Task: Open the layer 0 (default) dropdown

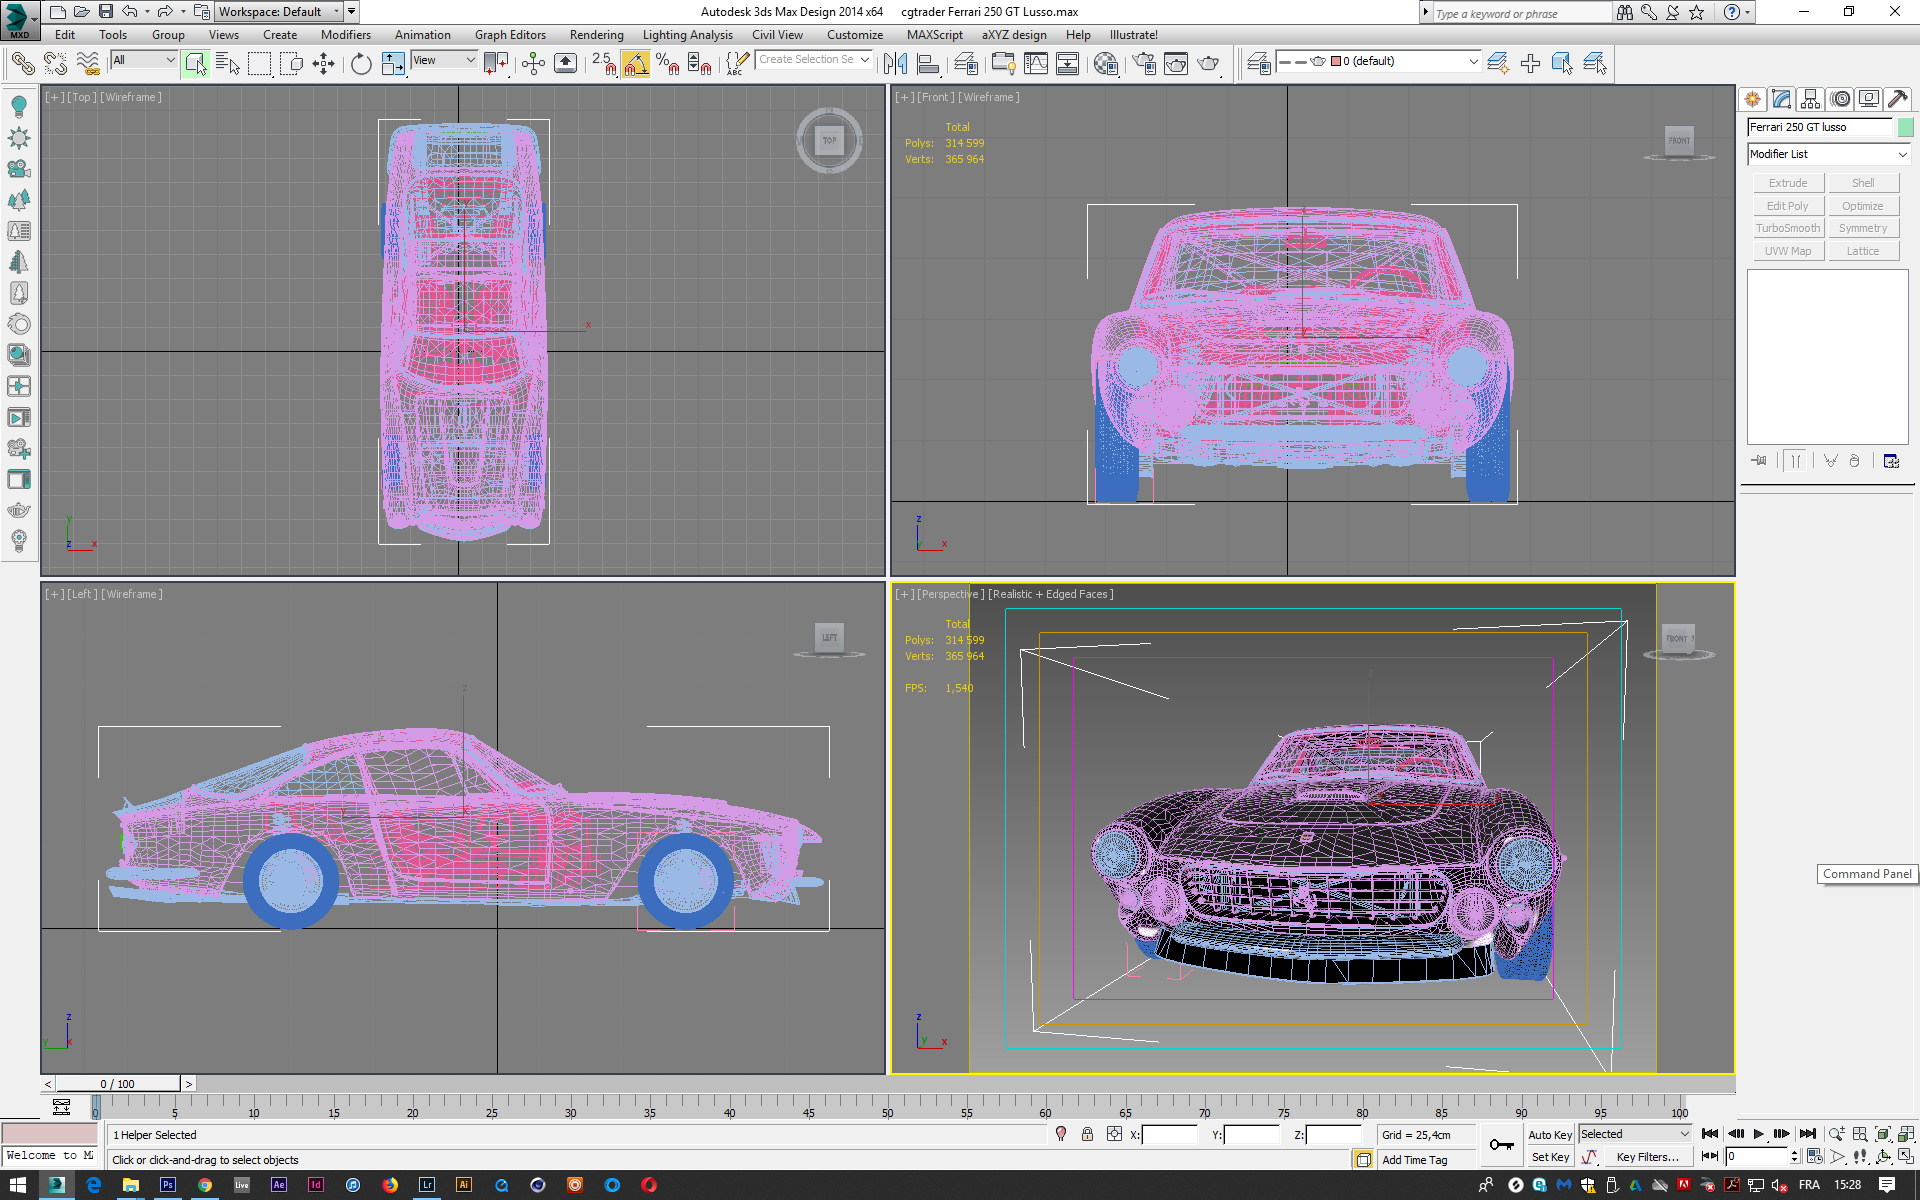Action: click(x=1378, y=61)
